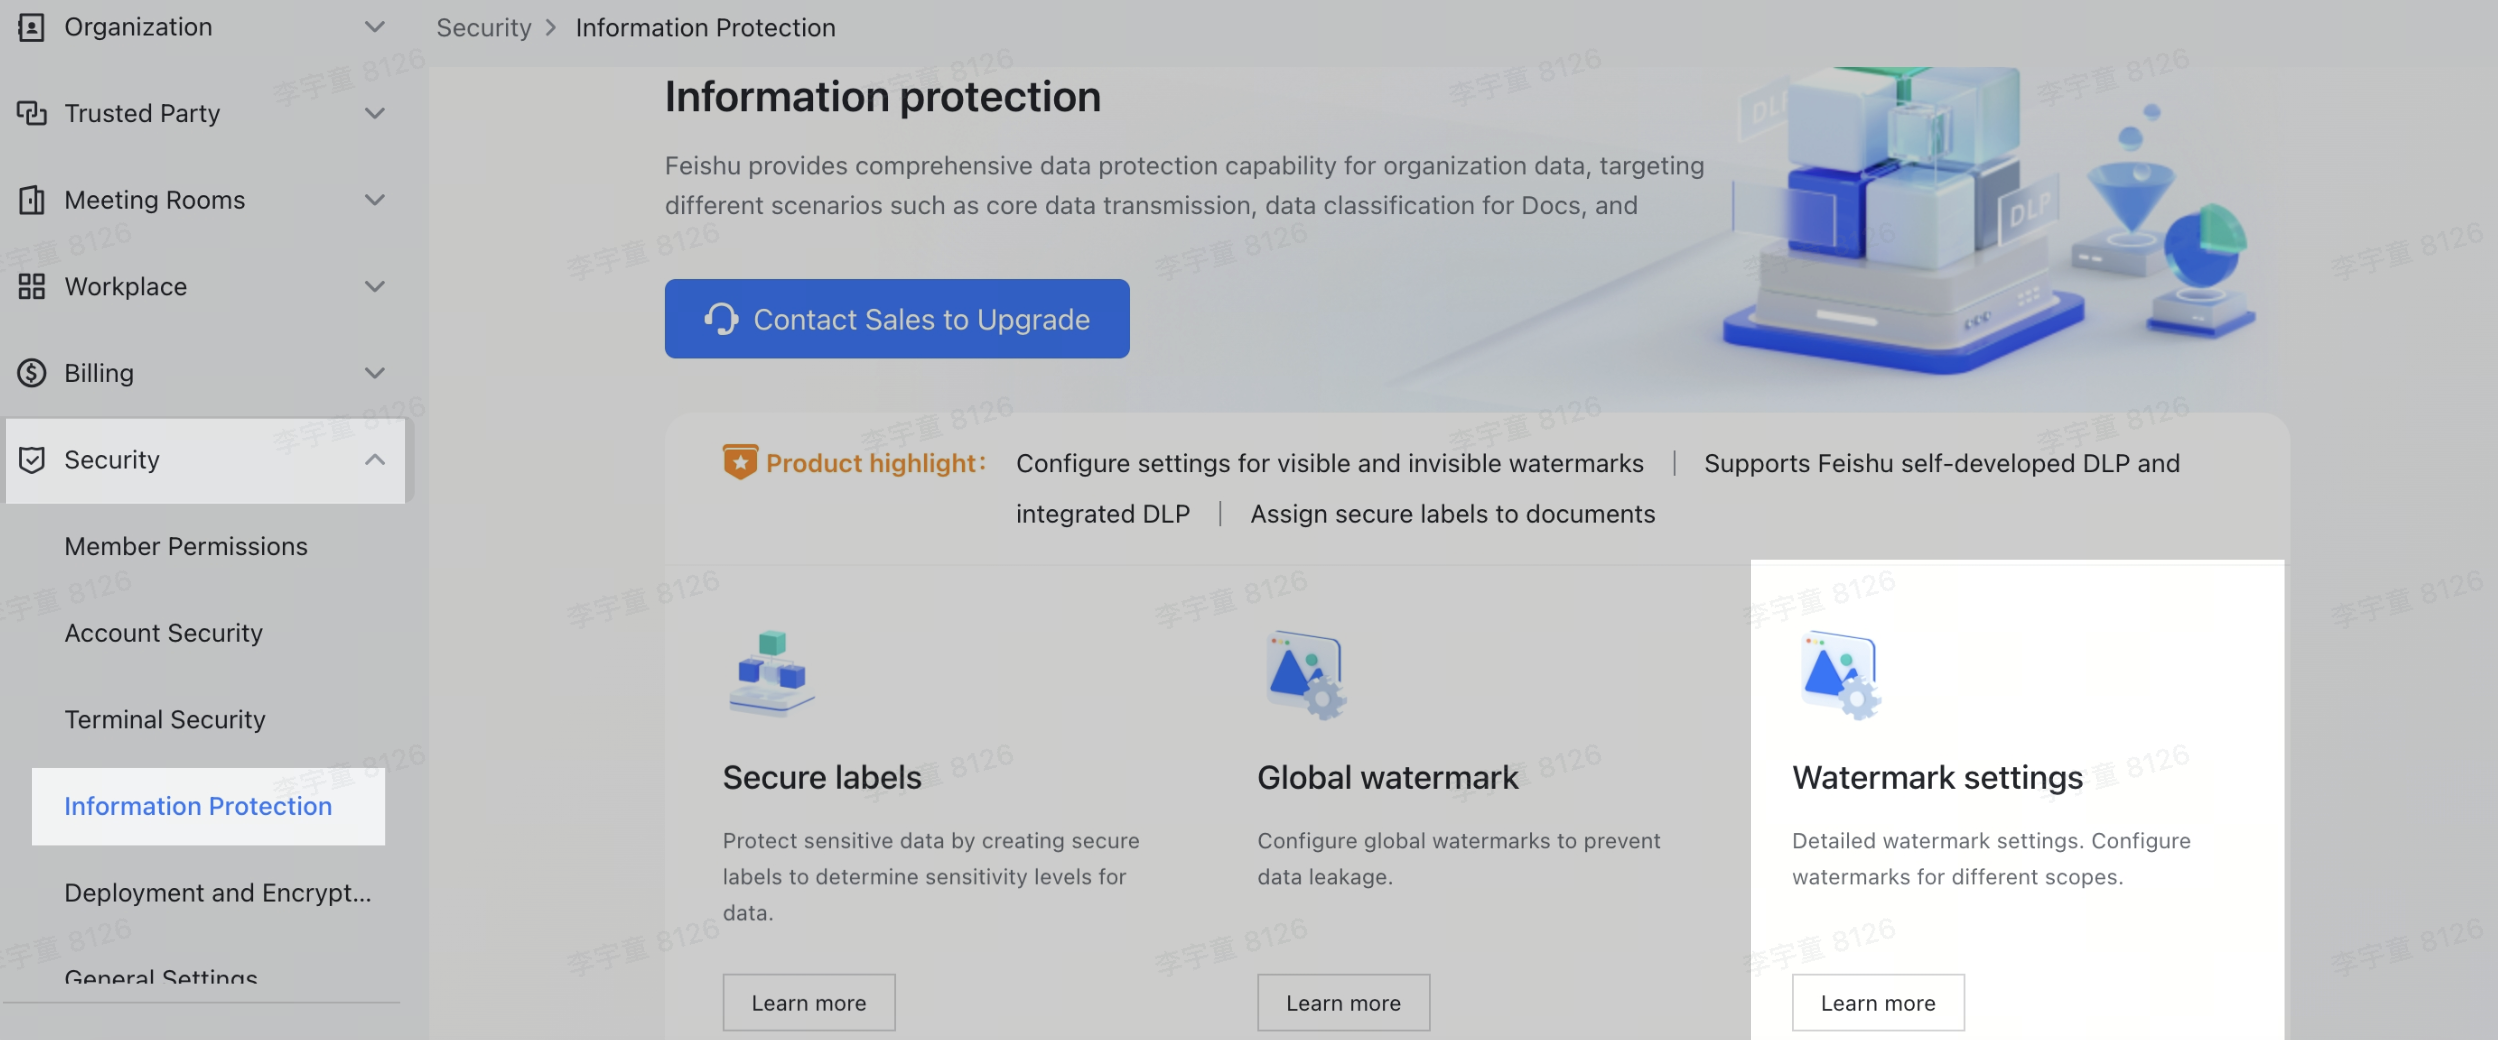The width and height of the screenshot is (2498, 1040).
Task: Click the Watermark settings card icon
Action: pyautogui.click(x=1840, y=675)
